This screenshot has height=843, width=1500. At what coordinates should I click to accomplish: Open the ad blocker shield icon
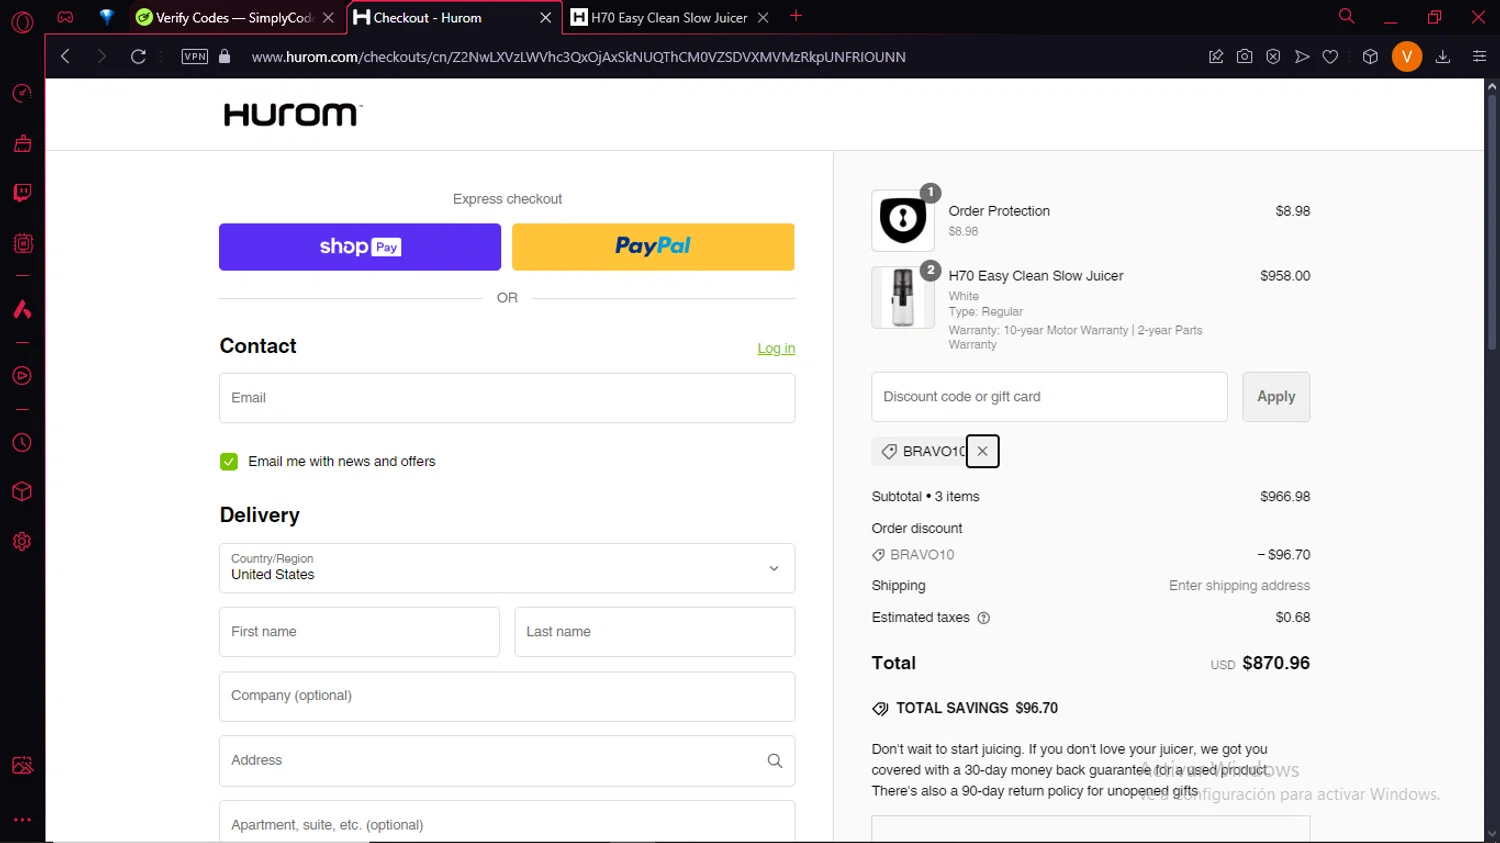pyautogui.click(x=1273, y=57)
